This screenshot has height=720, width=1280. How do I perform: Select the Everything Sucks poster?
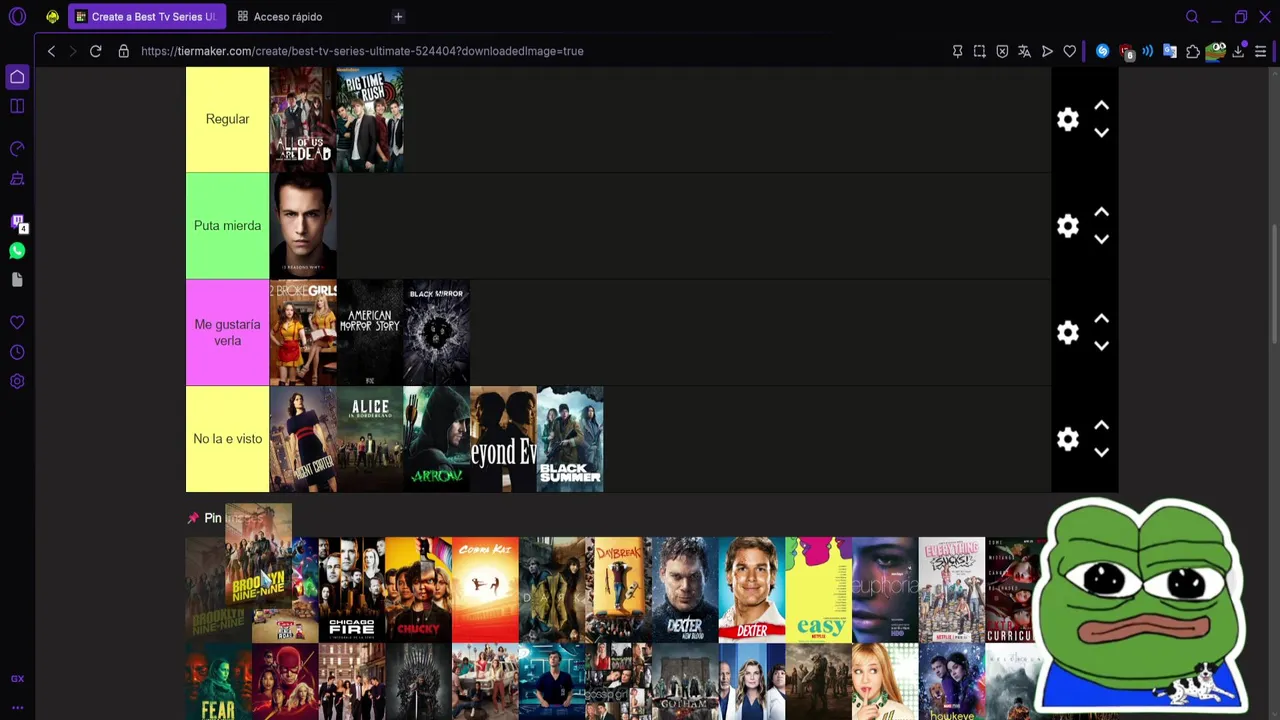point(952,590)
